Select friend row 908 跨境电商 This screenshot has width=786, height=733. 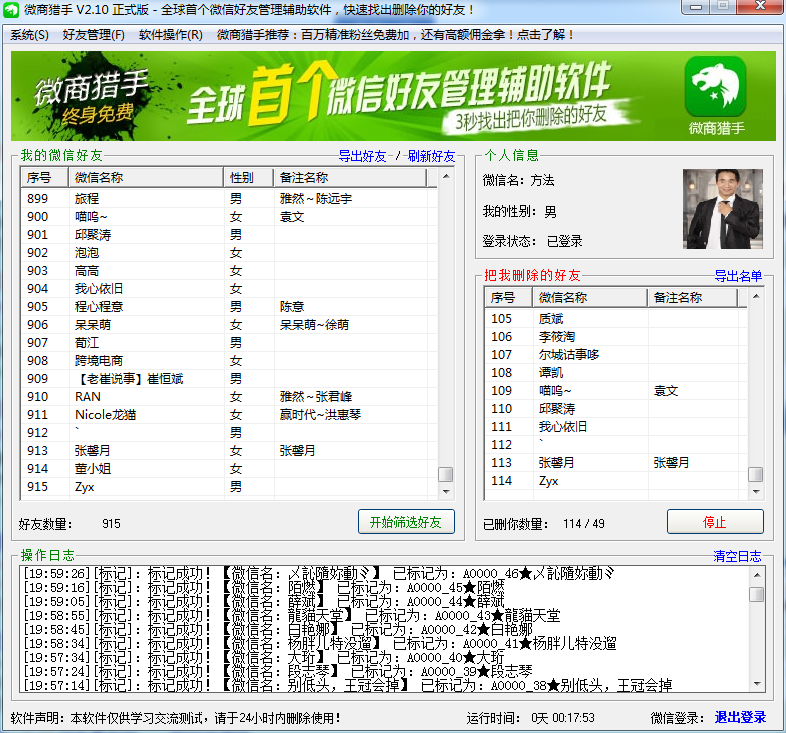(229, 361)
